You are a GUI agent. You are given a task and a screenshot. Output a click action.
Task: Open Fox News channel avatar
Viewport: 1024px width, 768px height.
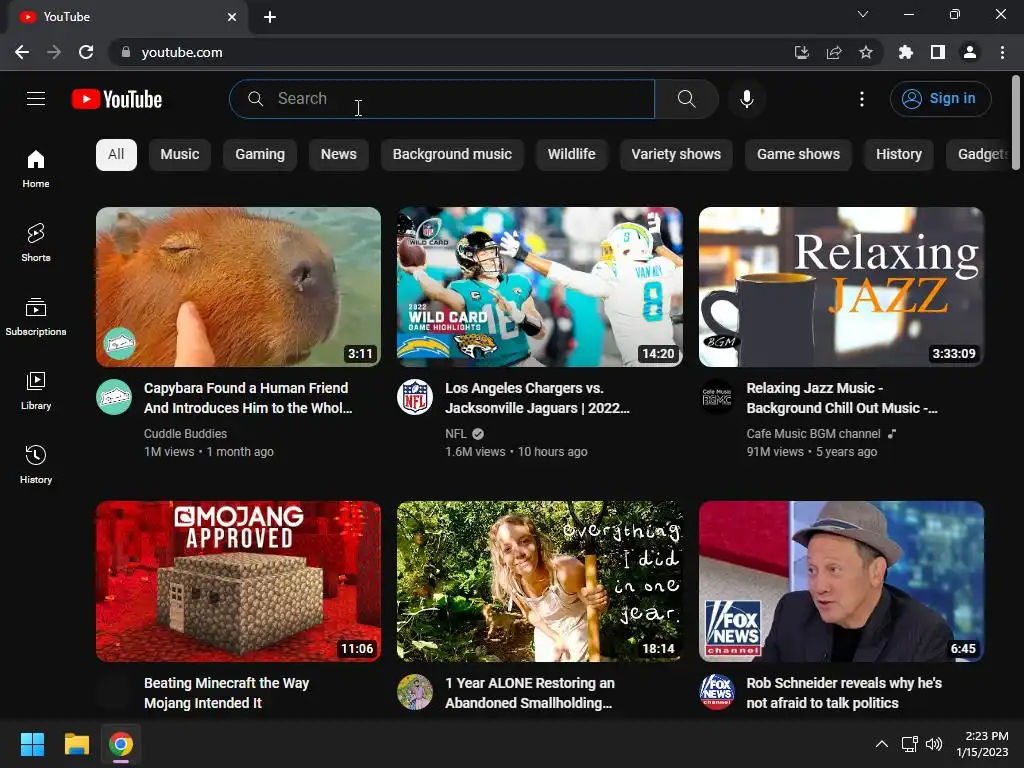tap(717, 692)
